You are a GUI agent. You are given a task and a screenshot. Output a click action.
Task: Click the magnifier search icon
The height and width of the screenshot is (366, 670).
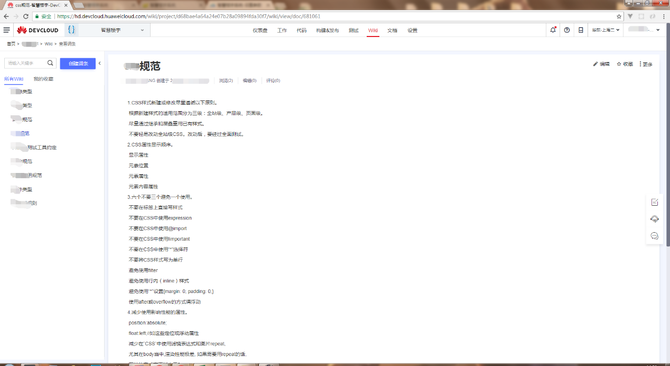click(50, 63)
